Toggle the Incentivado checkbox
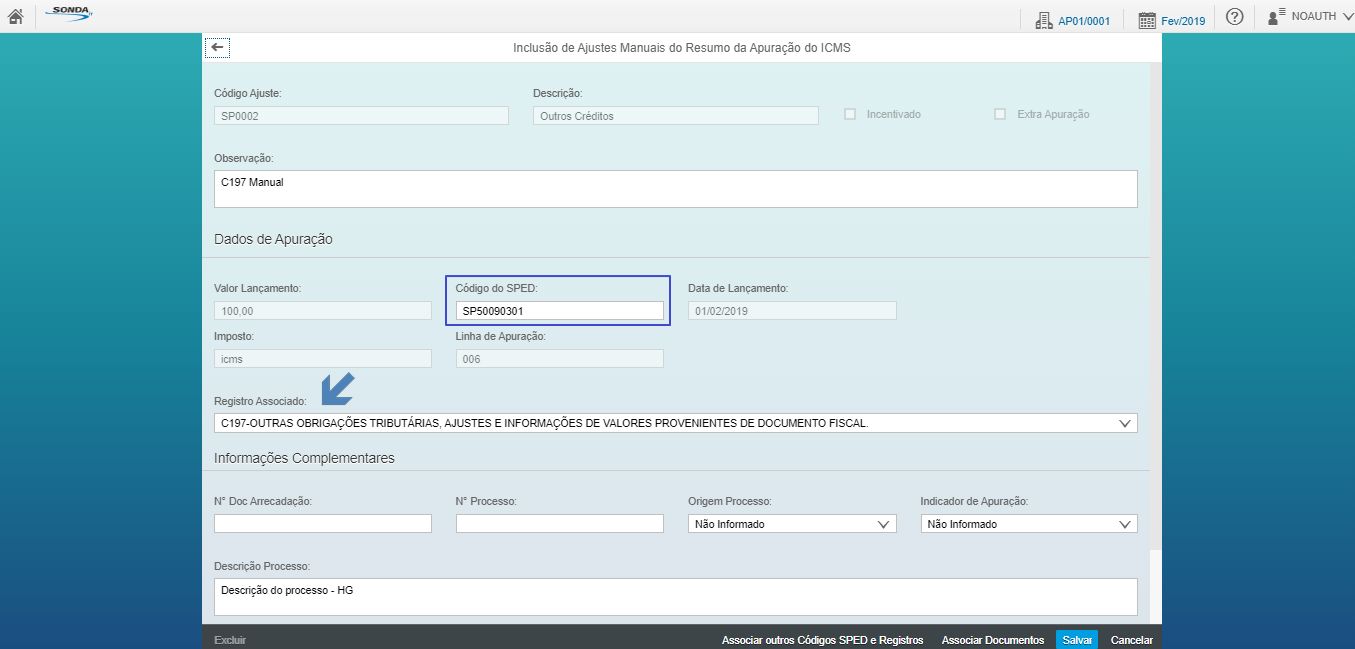 click(x=850, y=114)
